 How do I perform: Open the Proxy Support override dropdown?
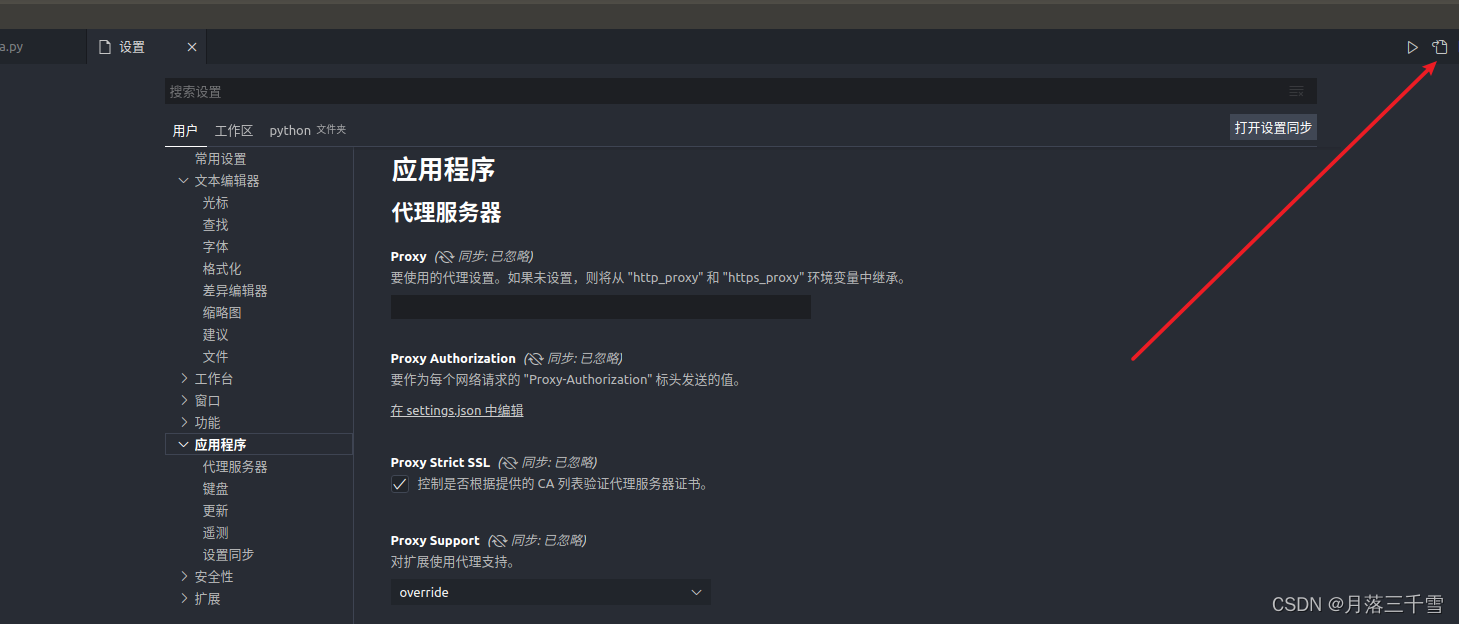550,592
